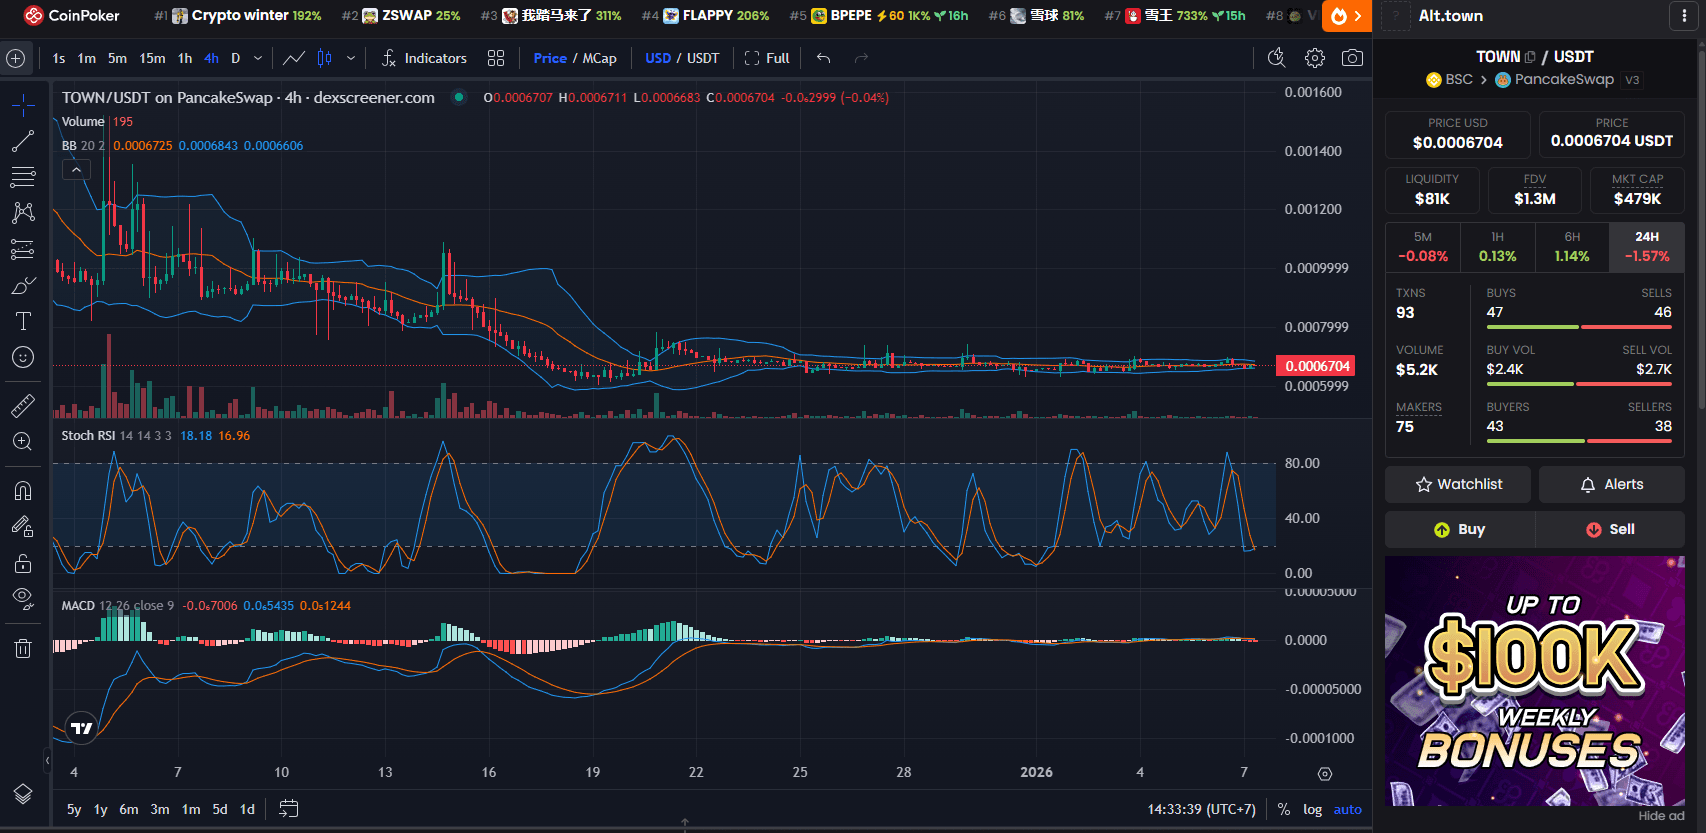Toggle auto scale on price axis

(x=1348, y=809)
